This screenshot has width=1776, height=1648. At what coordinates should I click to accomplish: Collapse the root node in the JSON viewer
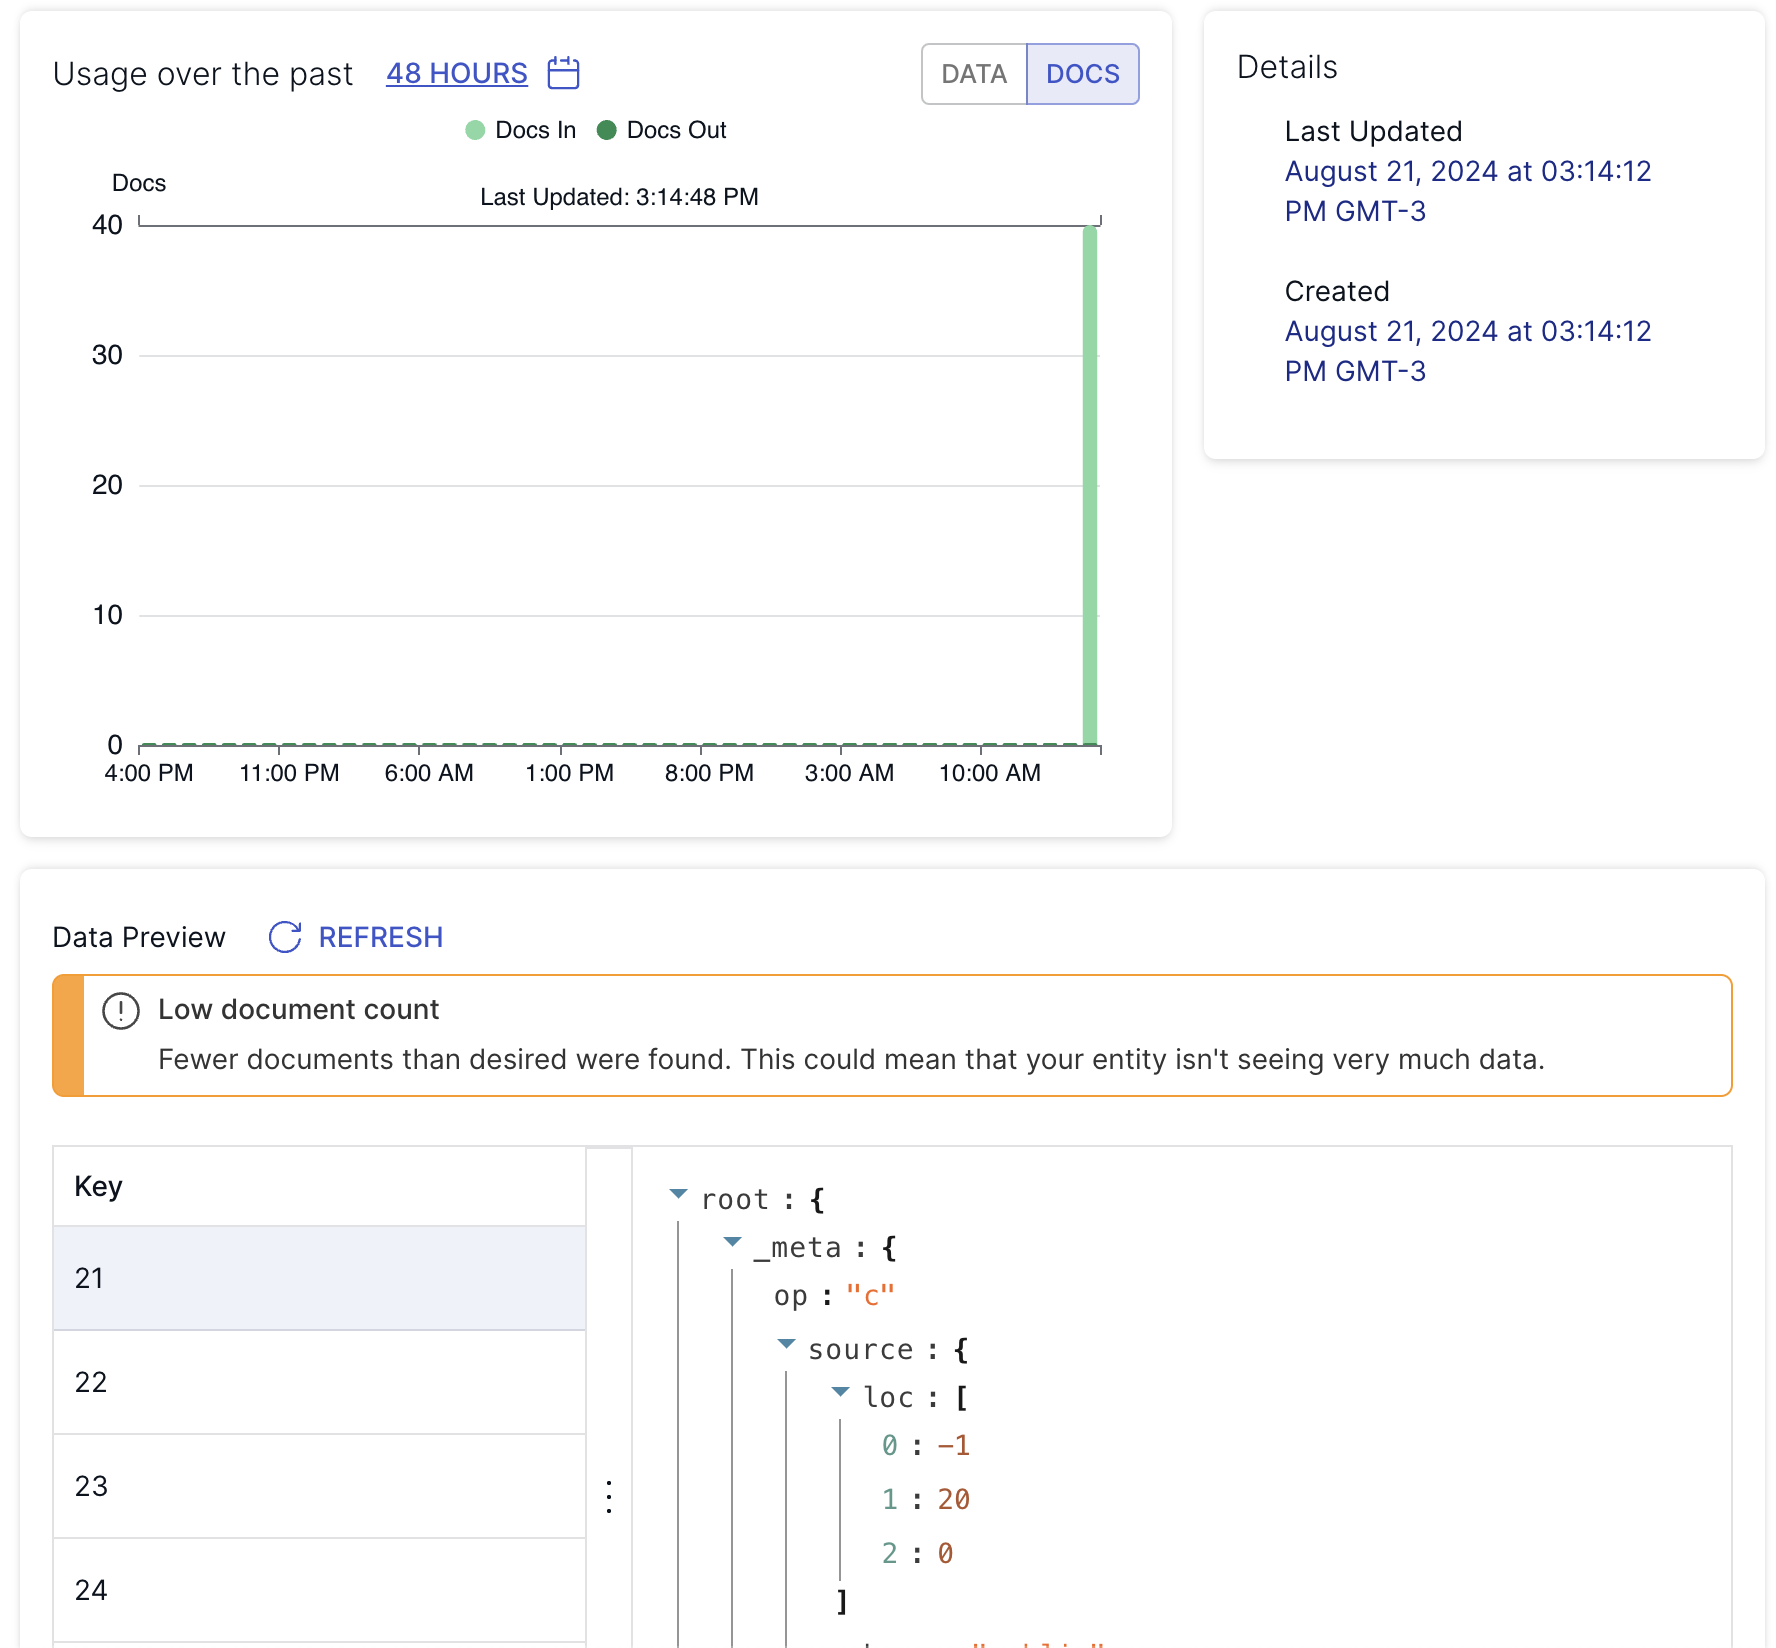[679, 1195]
